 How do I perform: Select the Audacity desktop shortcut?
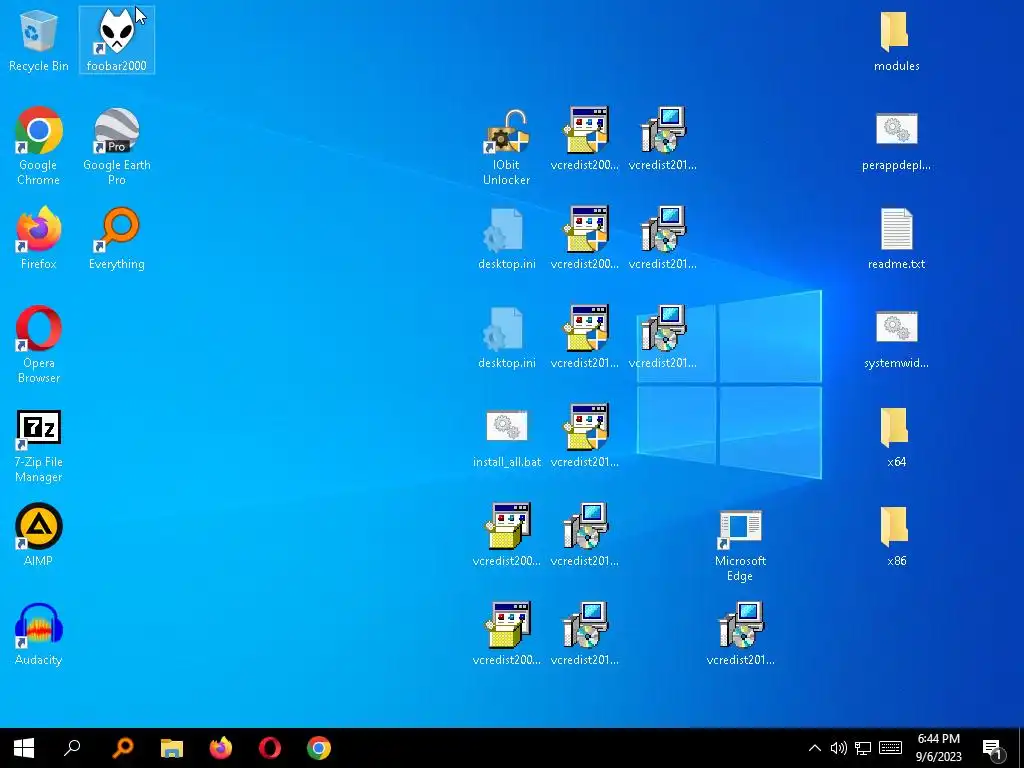coord(39,633)
